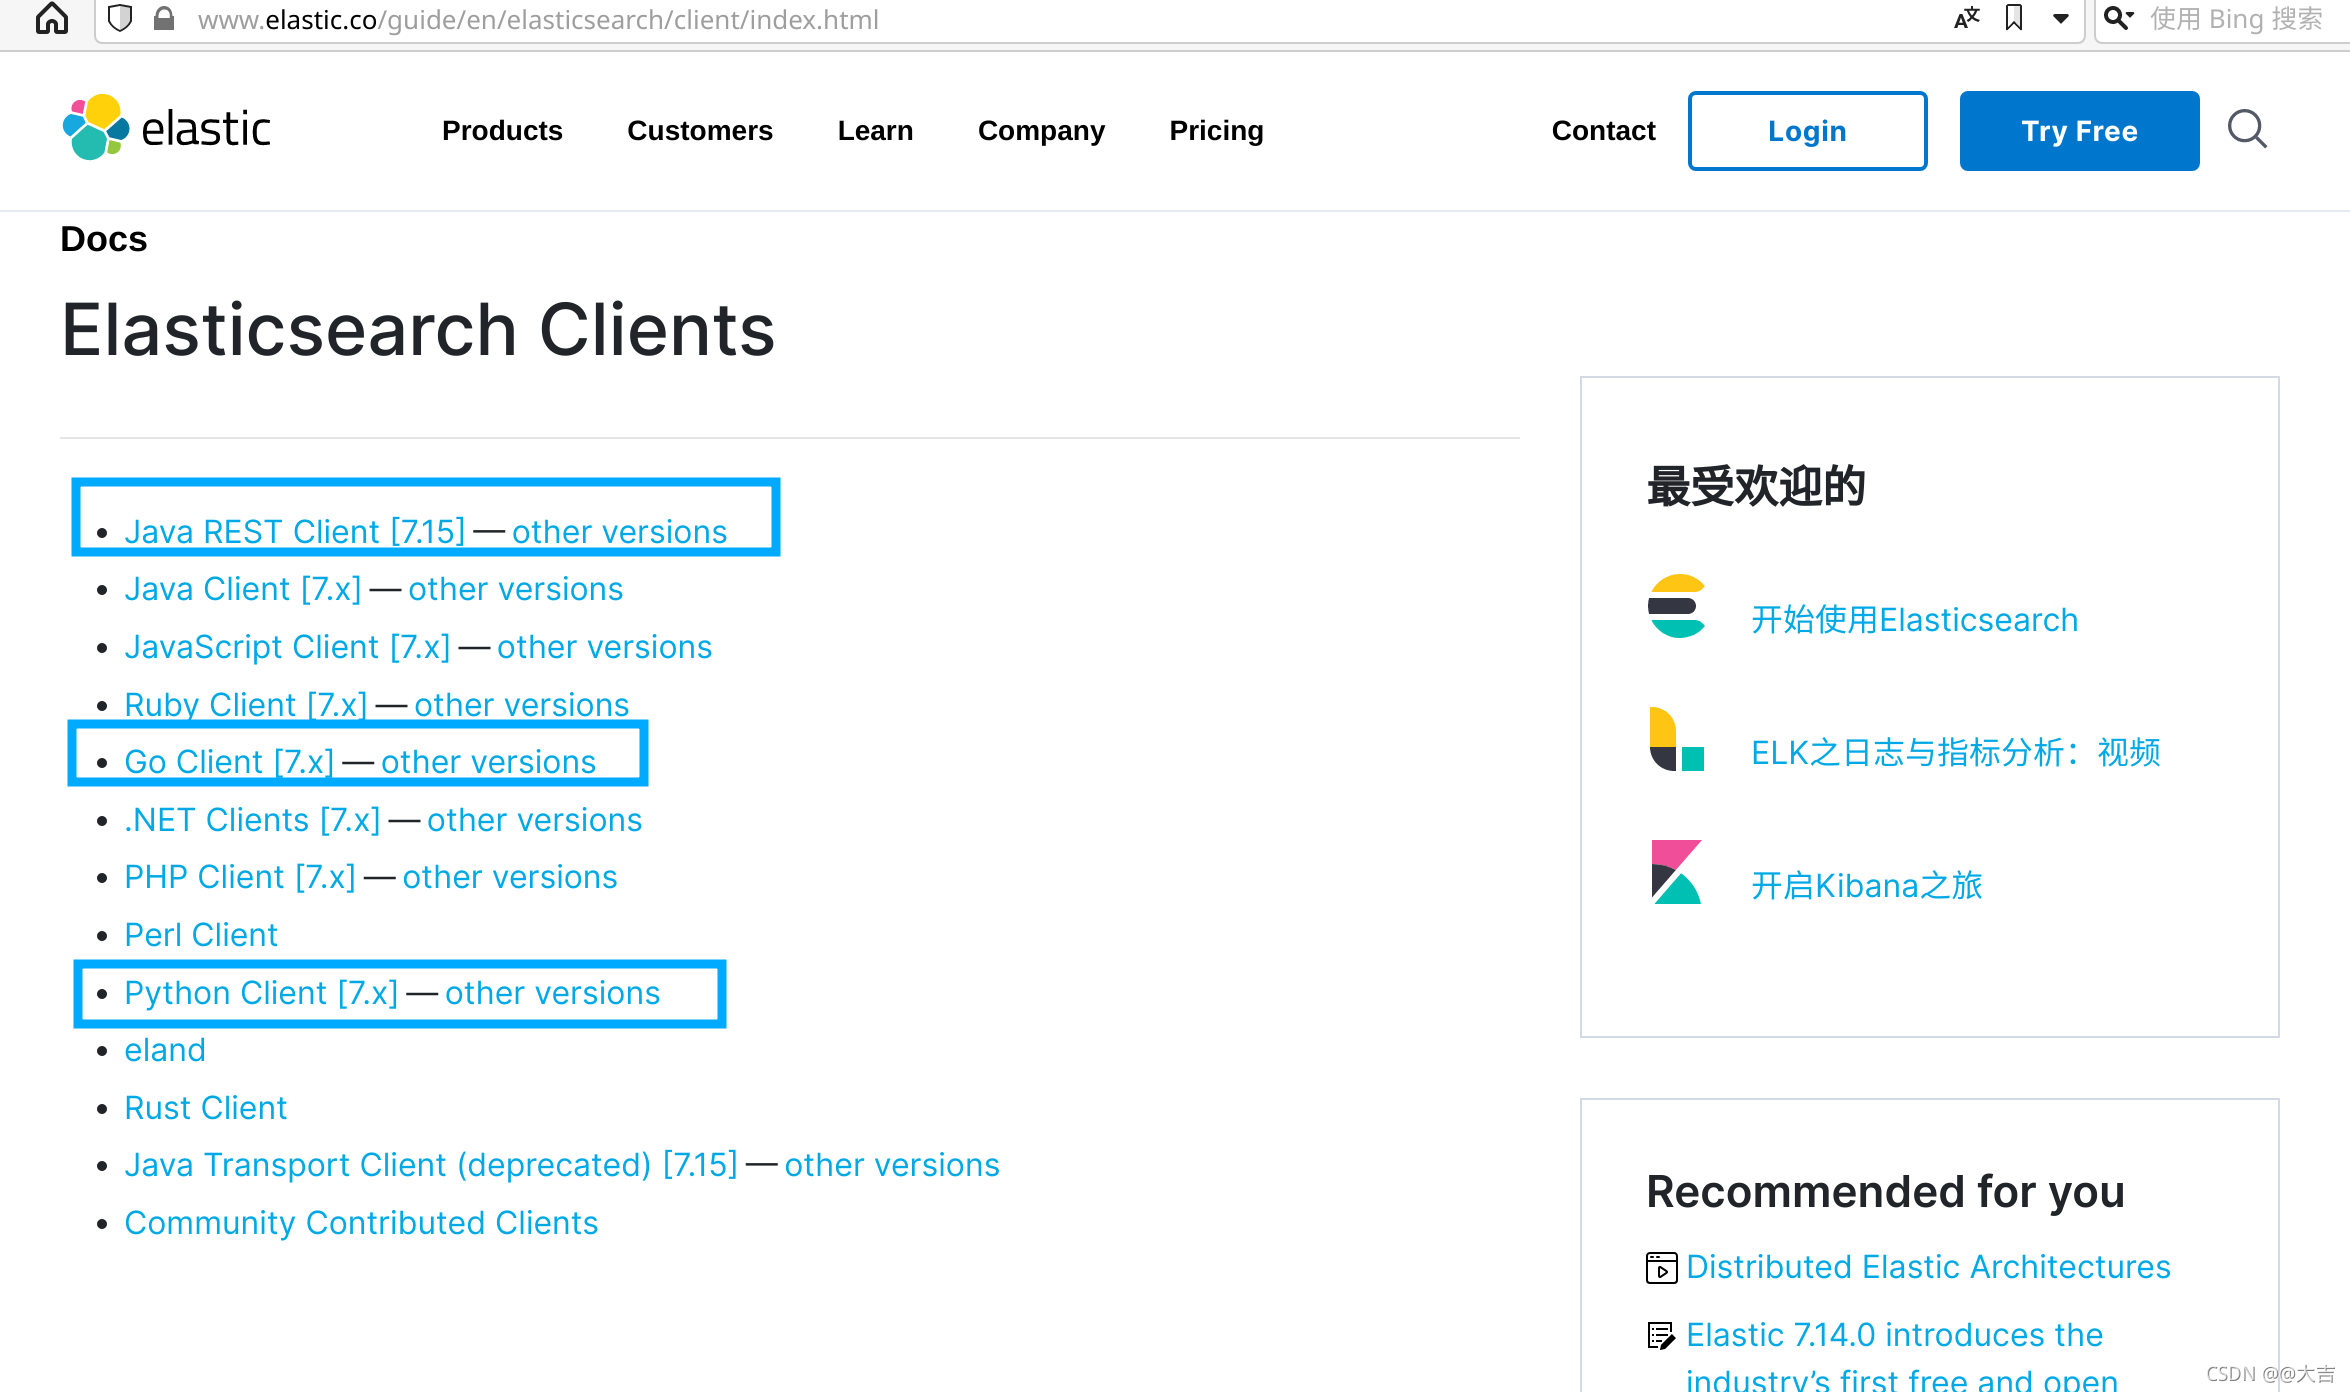Open the ELK之日志与指标分析：视频 link
2350x1392 pixels.
(x=1955, y=753)
